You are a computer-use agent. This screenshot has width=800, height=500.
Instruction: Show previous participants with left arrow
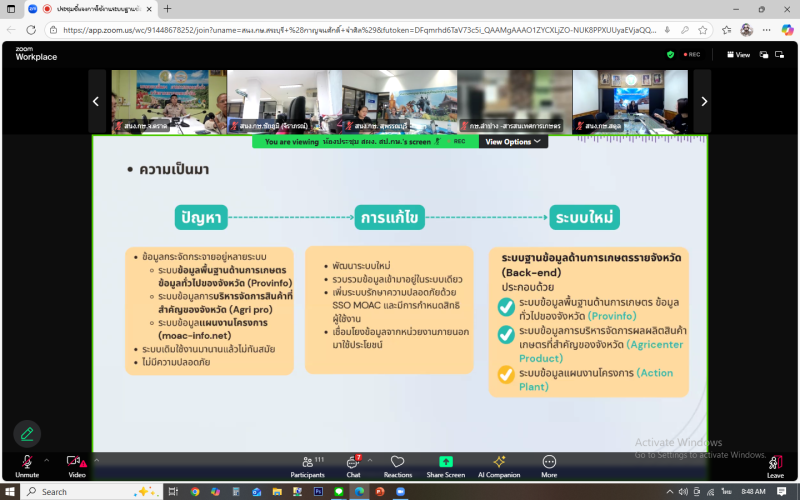point(96,101)
